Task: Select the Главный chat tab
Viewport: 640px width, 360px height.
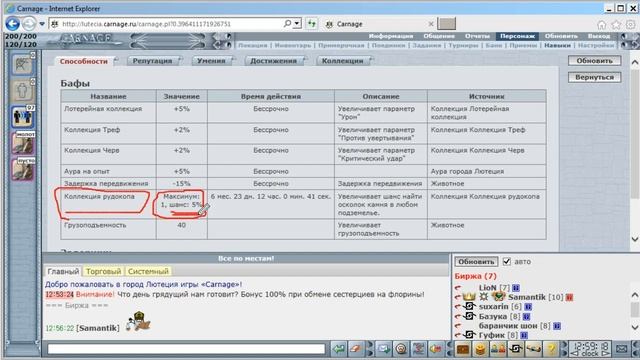Action: tap(63, 271)
